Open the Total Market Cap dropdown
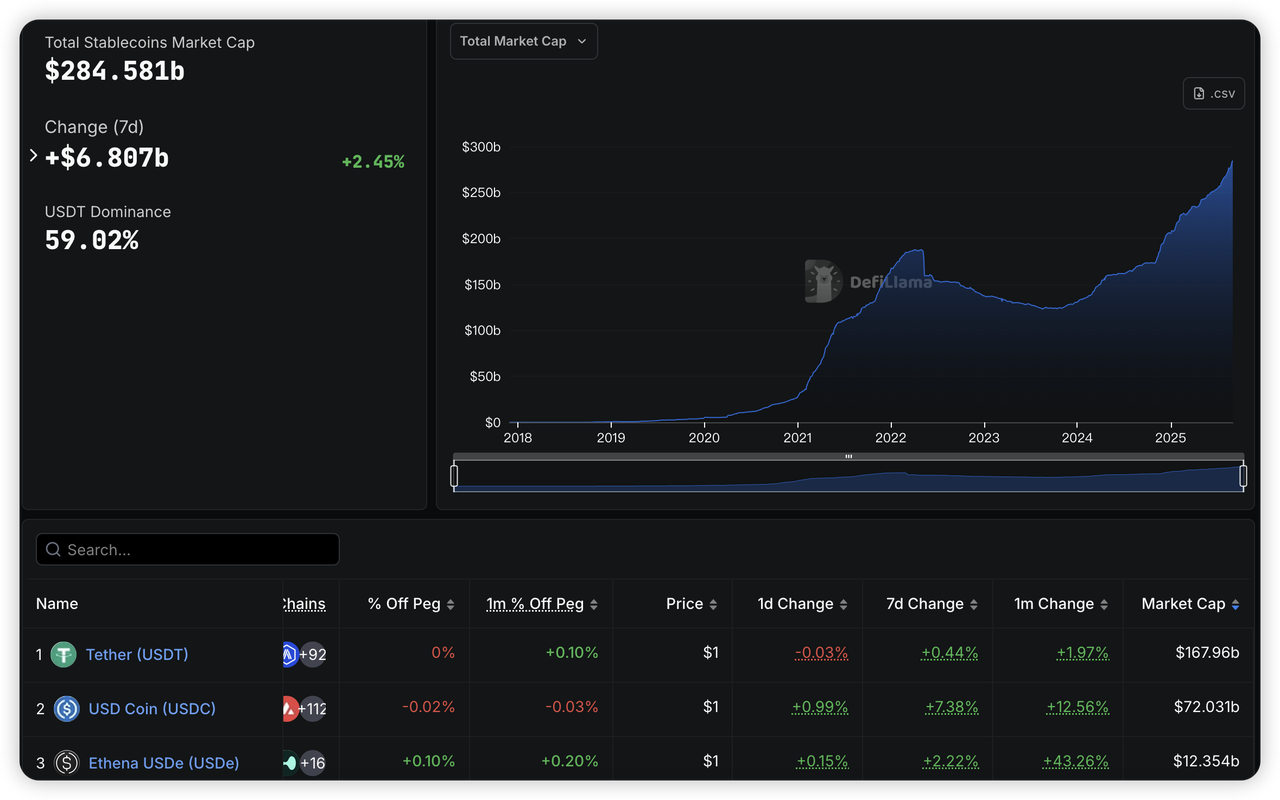This screenshot has height=800, width=1280. pyautogui.click(x=523, y=41)
